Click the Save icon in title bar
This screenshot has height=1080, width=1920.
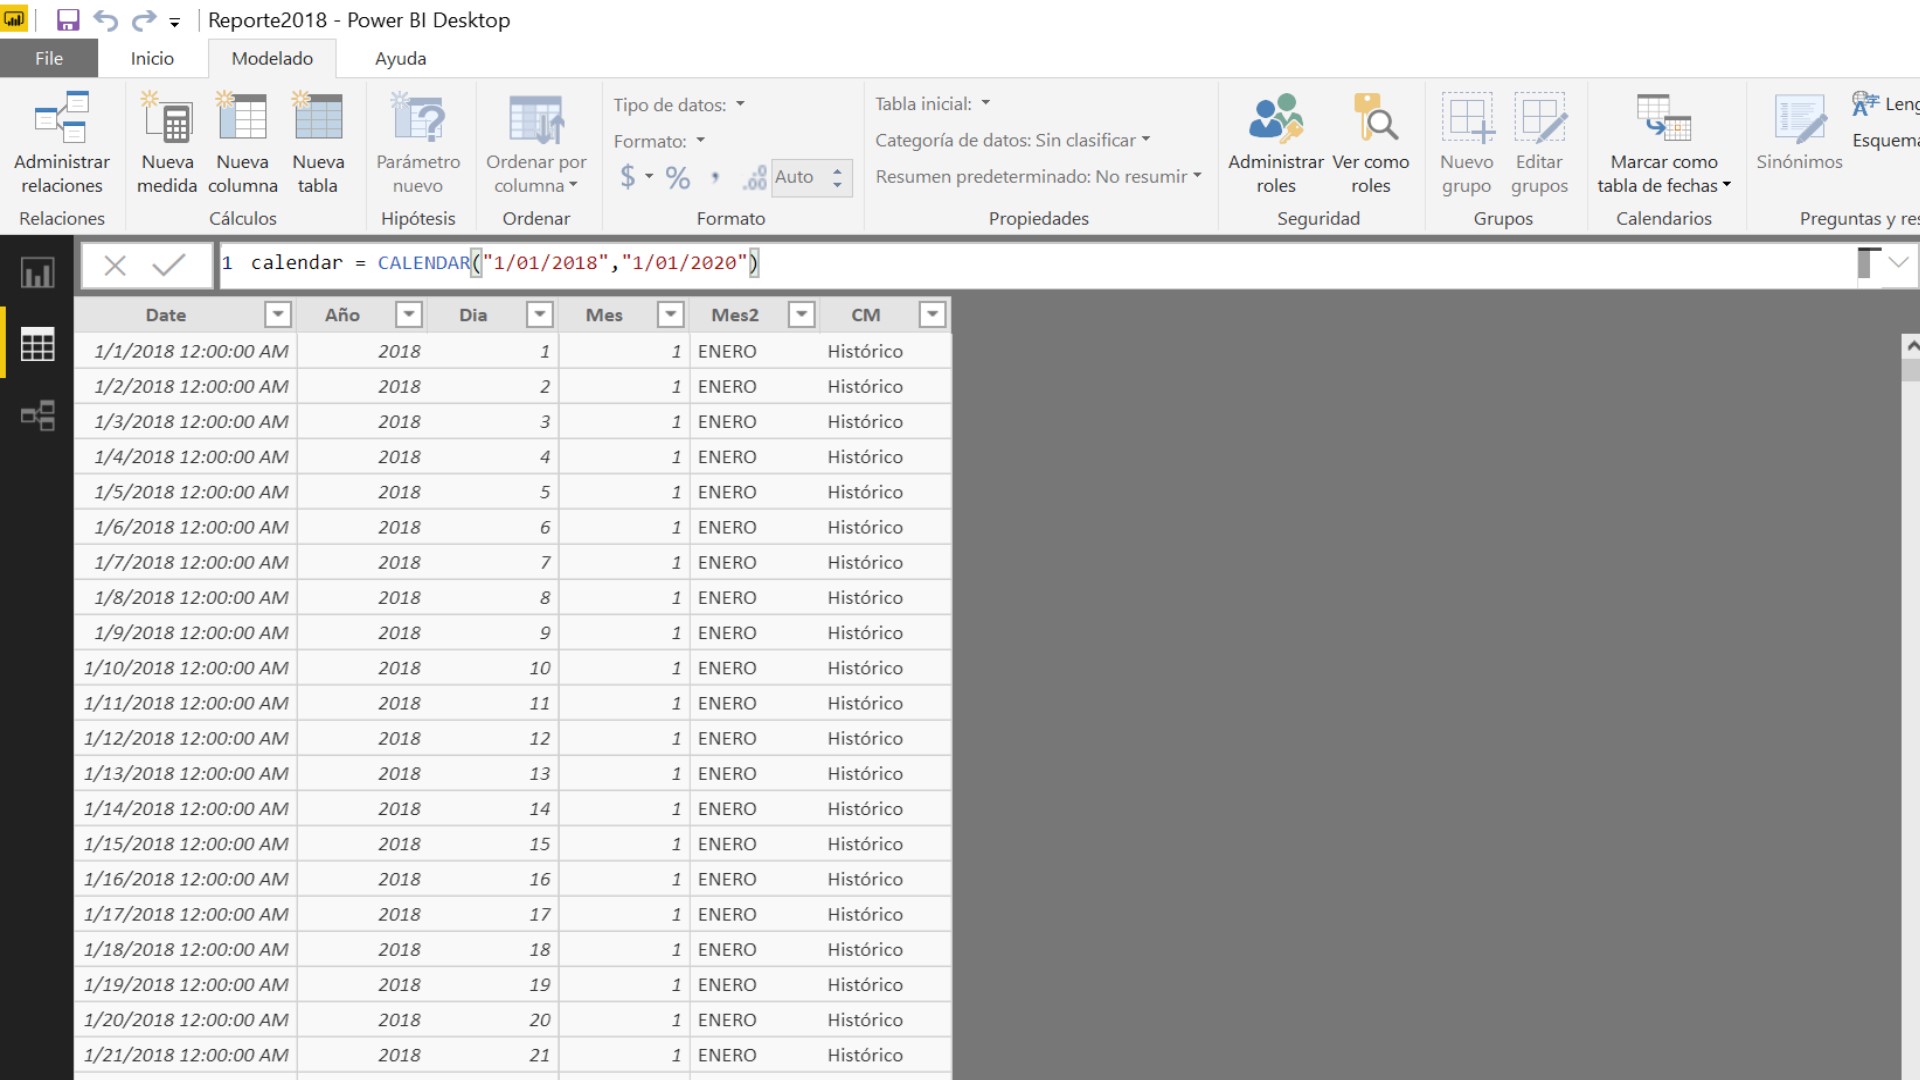click(x=67, y=20)
